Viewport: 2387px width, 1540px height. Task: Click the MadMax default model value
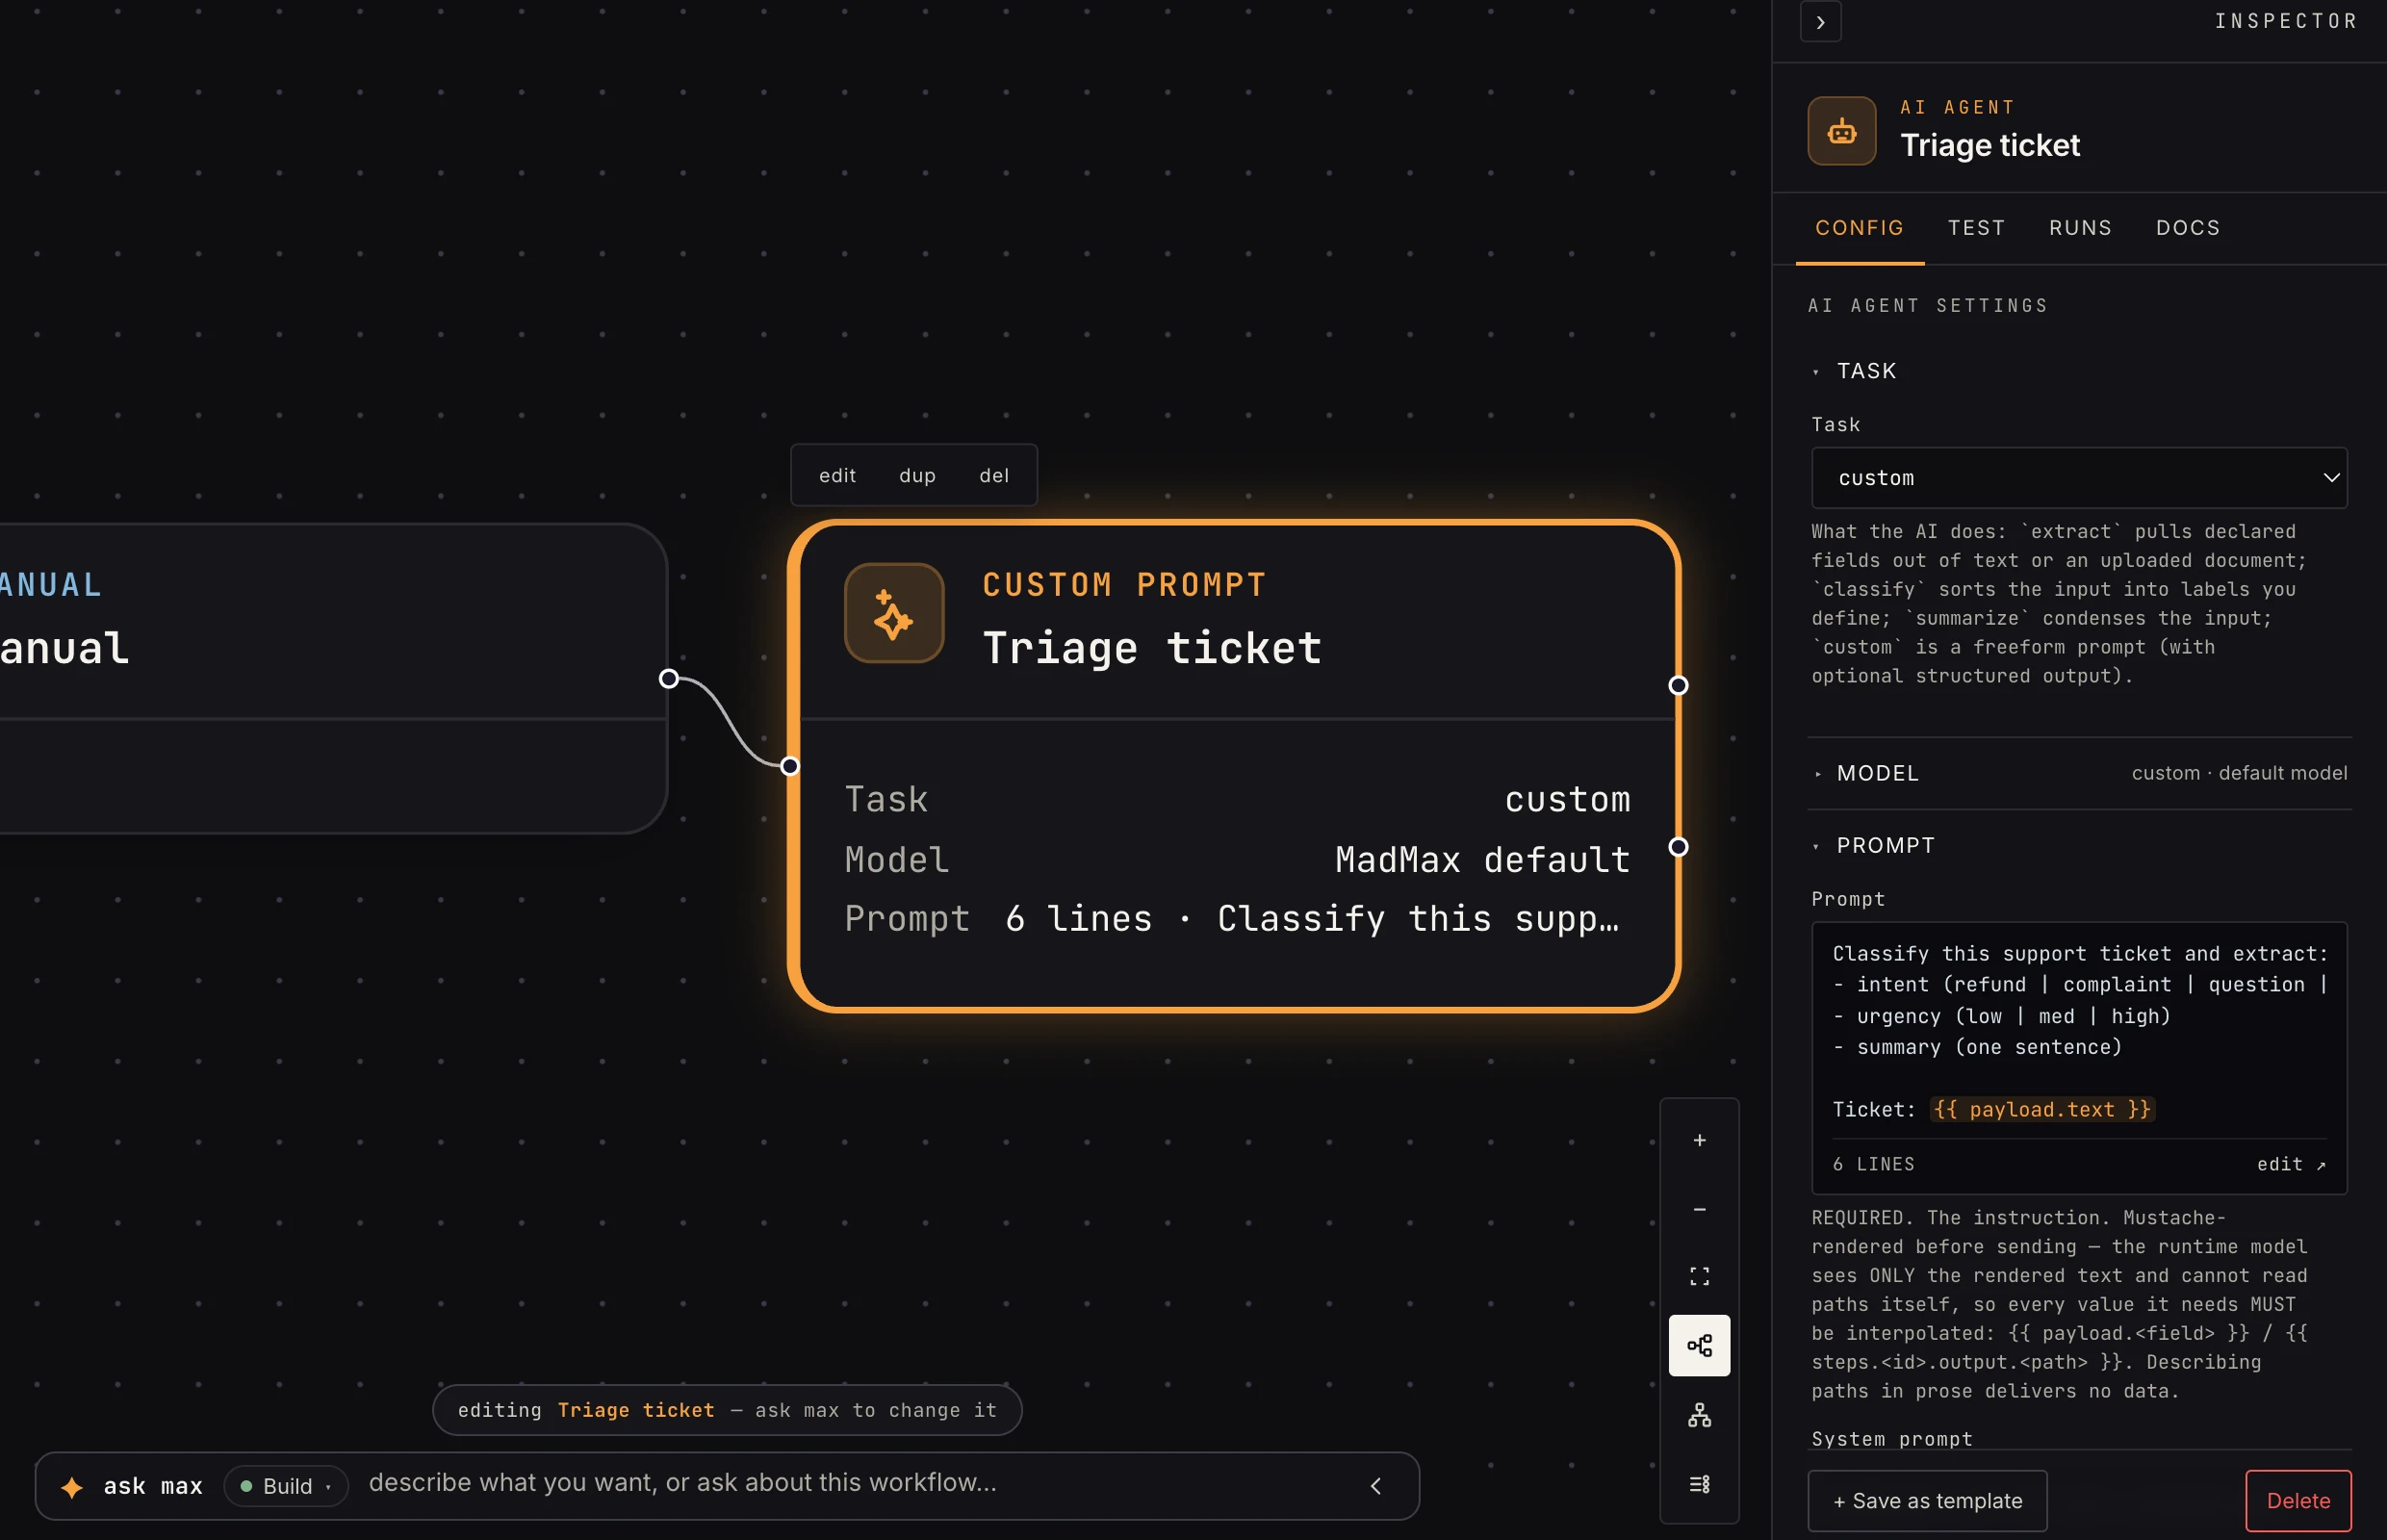(x=1482, y=860)
